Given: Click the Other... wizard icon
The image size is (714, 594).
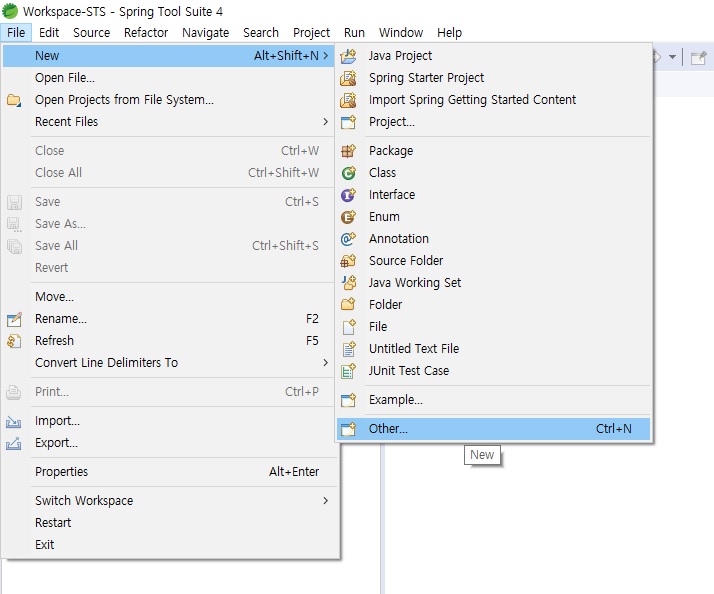Looking at the screenshot, I should point(348,429).
